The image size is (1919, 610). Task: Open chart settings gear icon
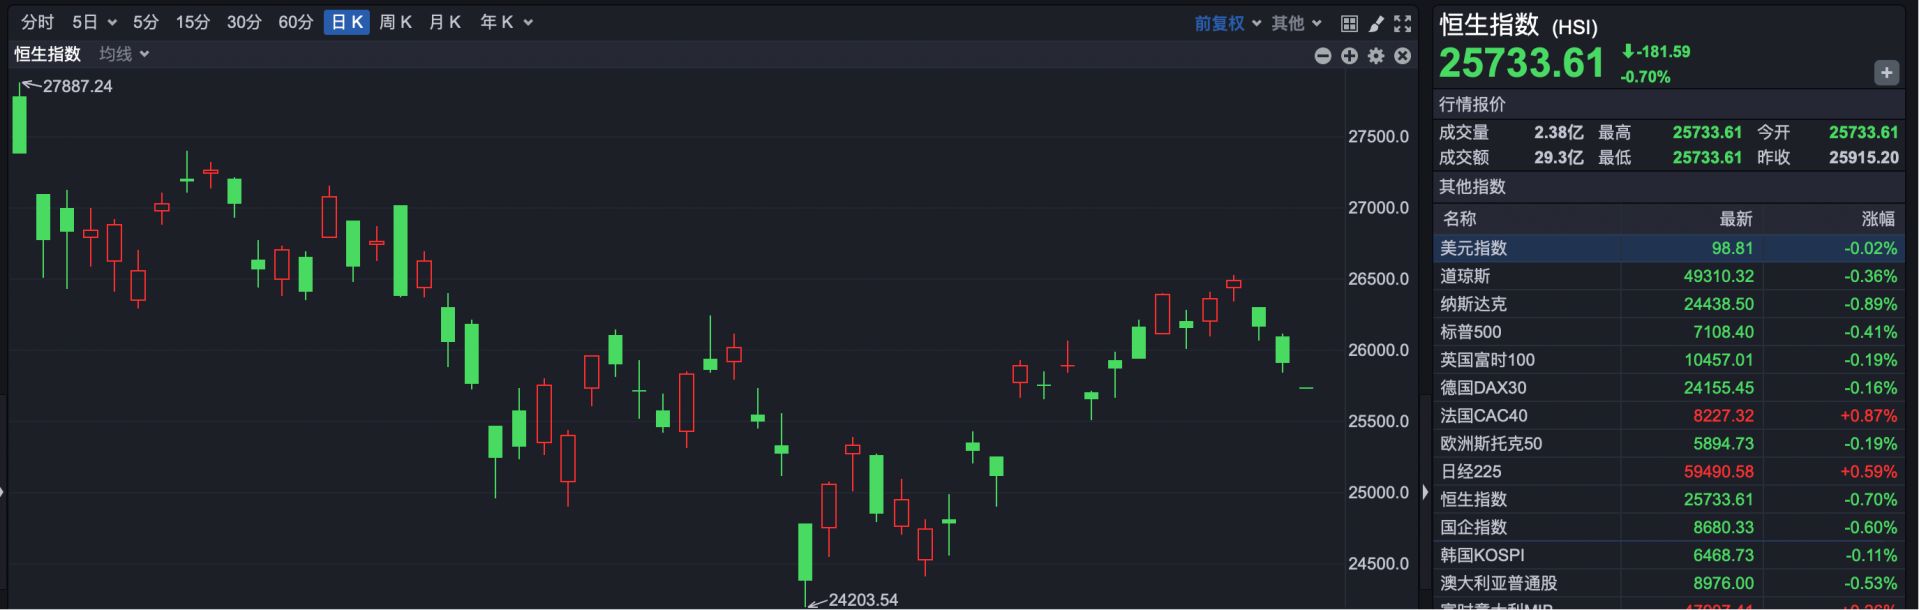[x=1376, y=56]
